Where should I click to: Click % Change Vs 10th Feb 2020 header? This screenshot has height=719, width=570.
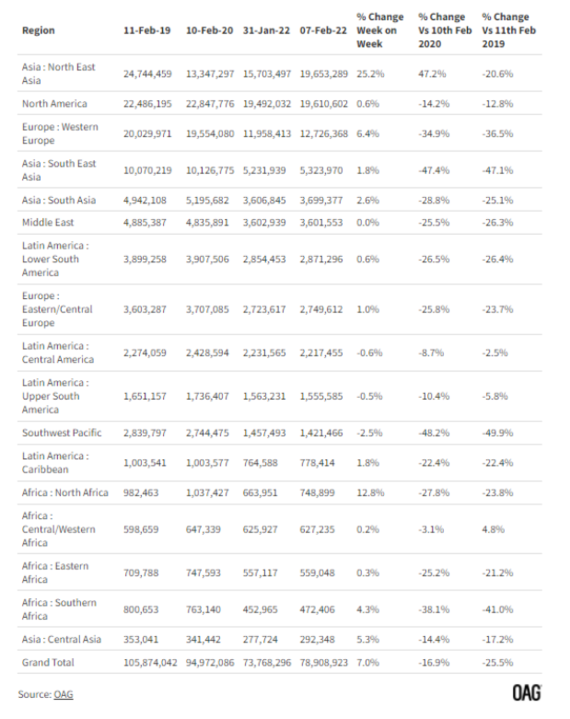(x=445, y=30)
